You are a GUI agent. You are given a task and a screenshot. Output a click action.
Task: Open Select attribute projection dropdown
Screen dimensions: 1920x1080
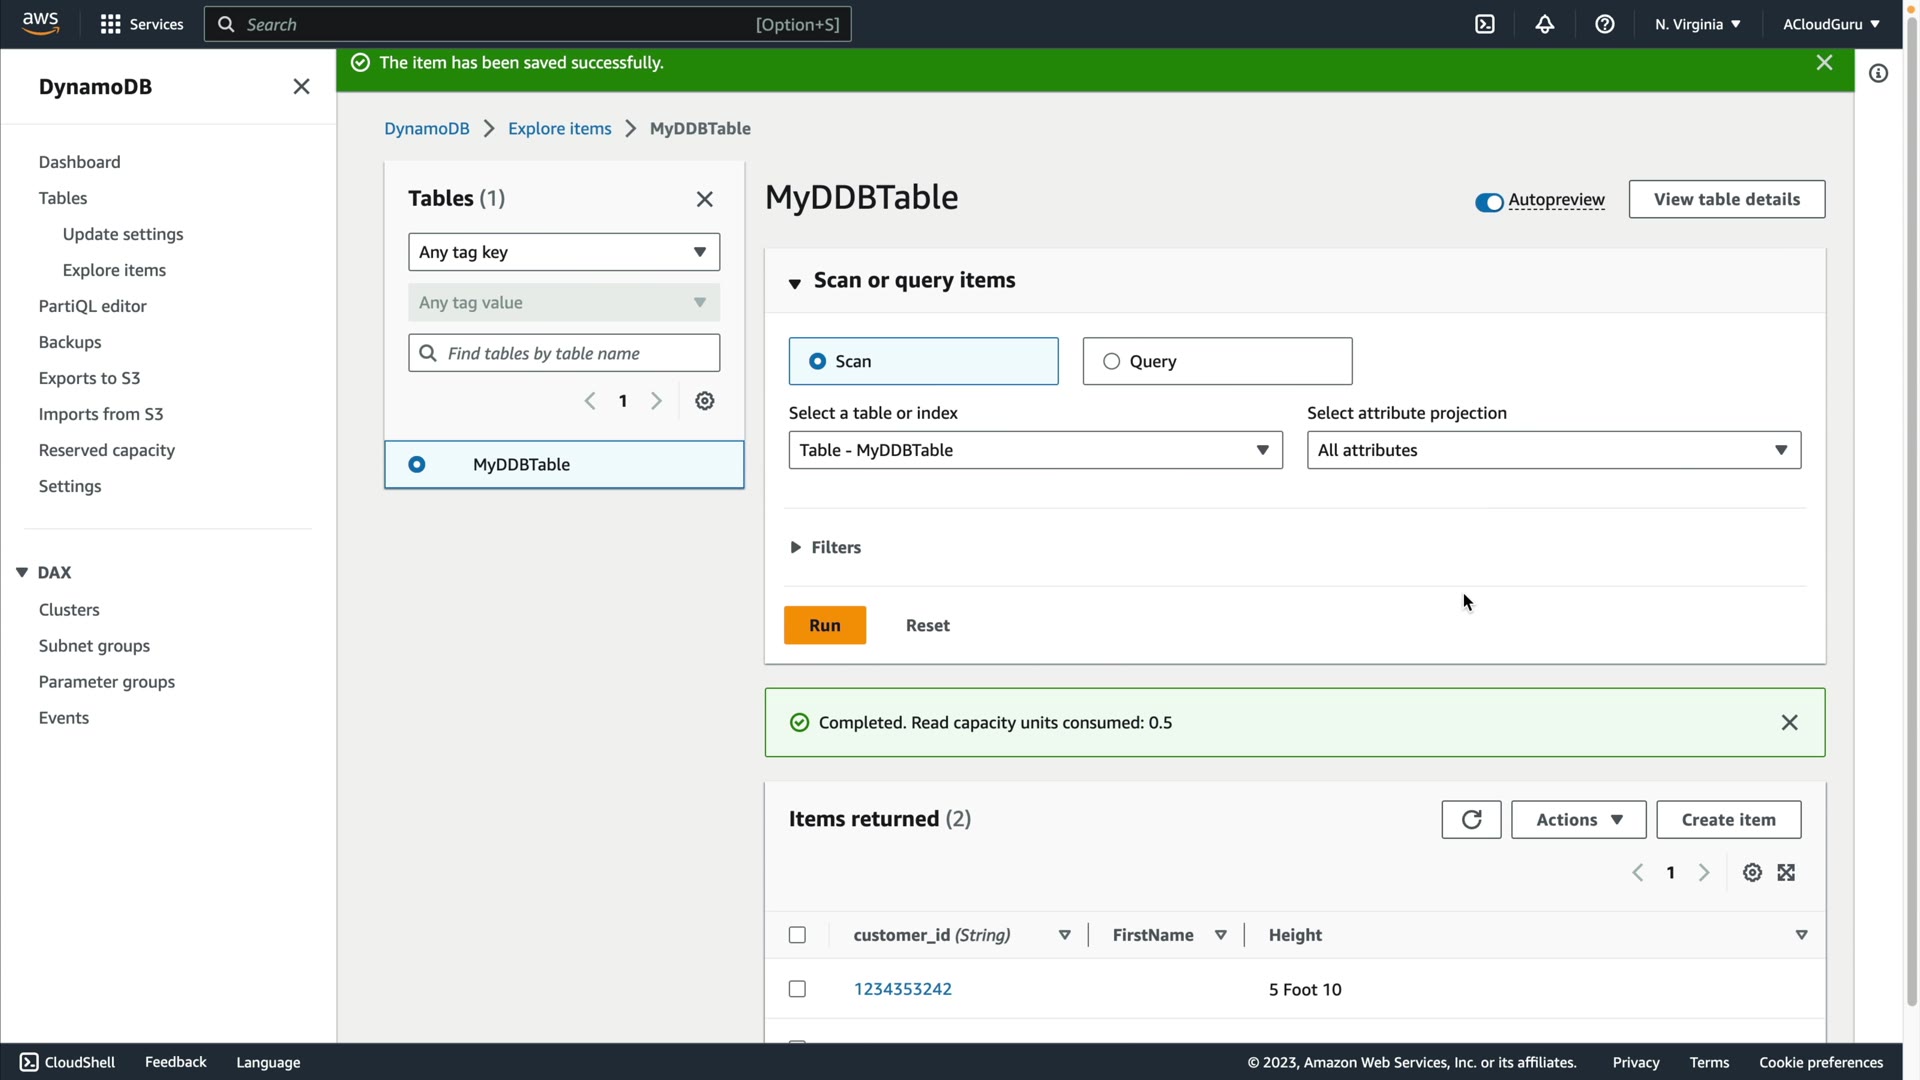1553,450
